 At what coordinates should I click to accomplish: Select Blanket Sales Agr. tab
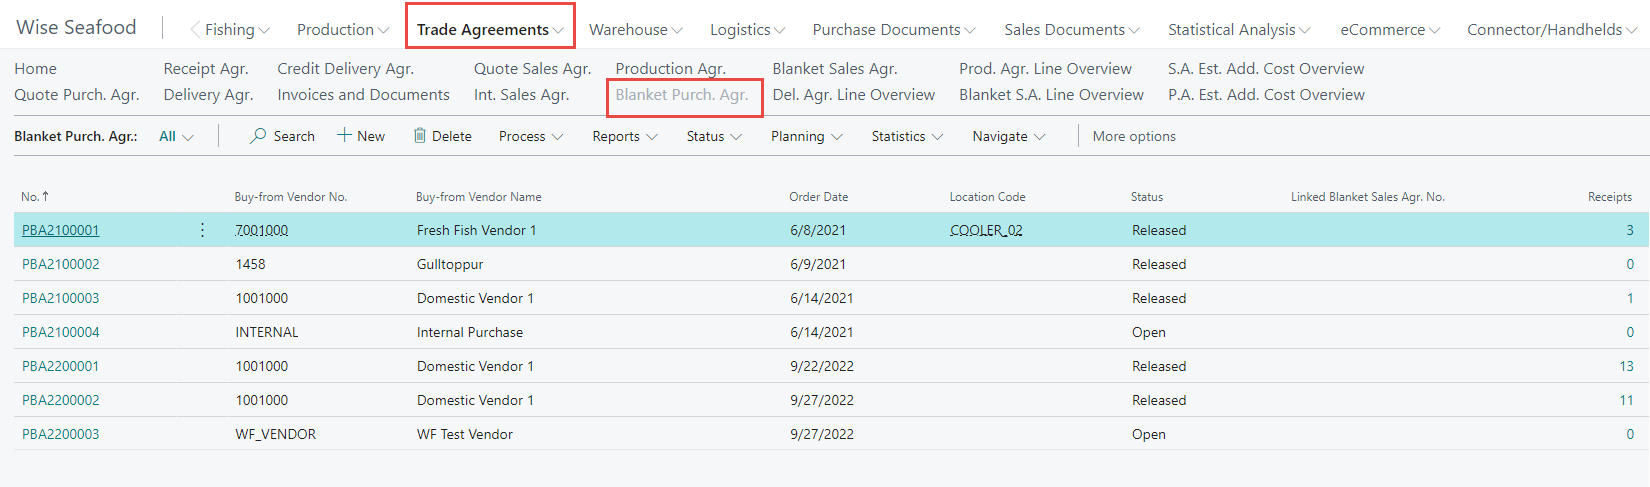[x=835, y=69]
